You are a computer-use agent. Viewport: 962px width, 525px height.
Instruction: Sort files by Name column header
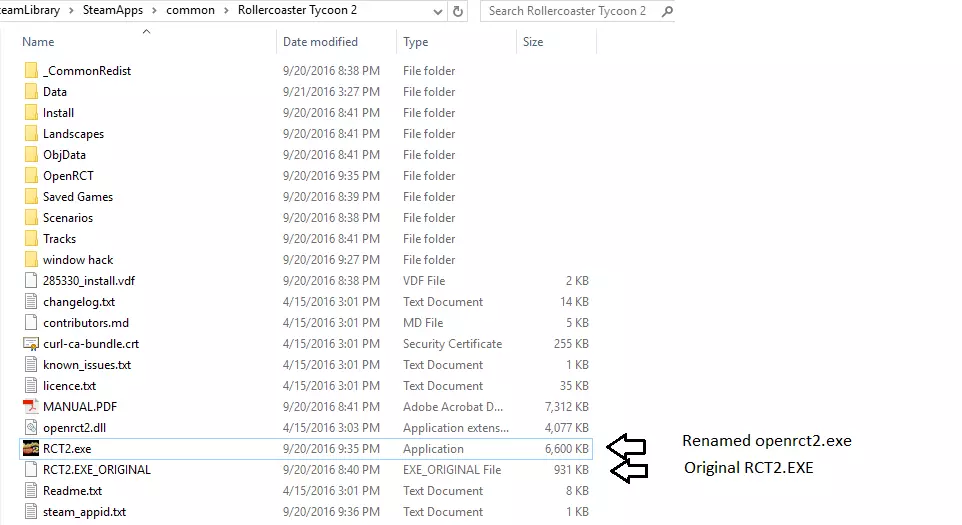coord(38,42)
